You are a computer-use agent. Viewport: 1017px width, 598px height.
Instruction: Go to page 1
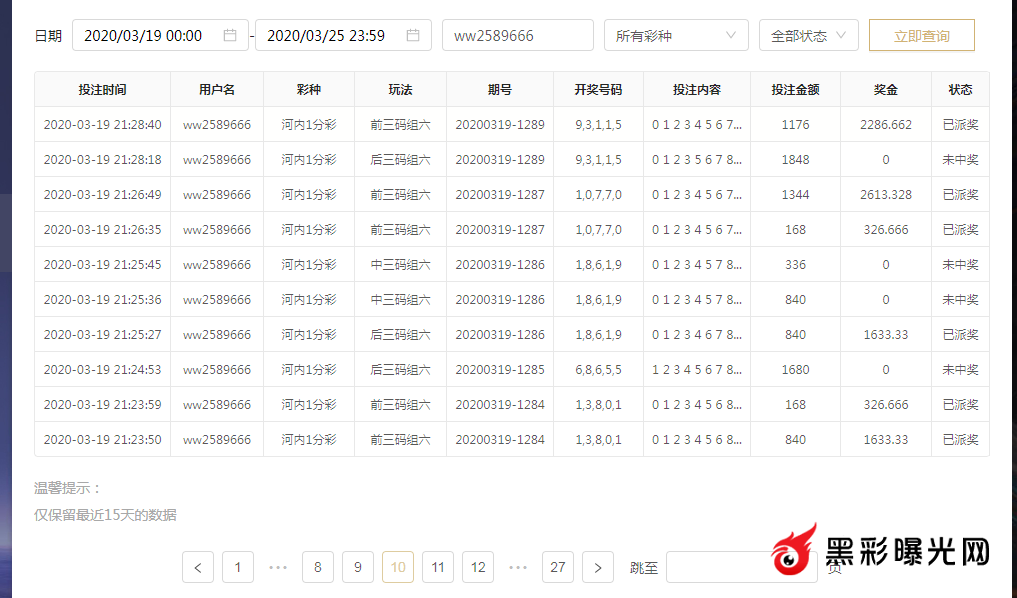[238, 567]
